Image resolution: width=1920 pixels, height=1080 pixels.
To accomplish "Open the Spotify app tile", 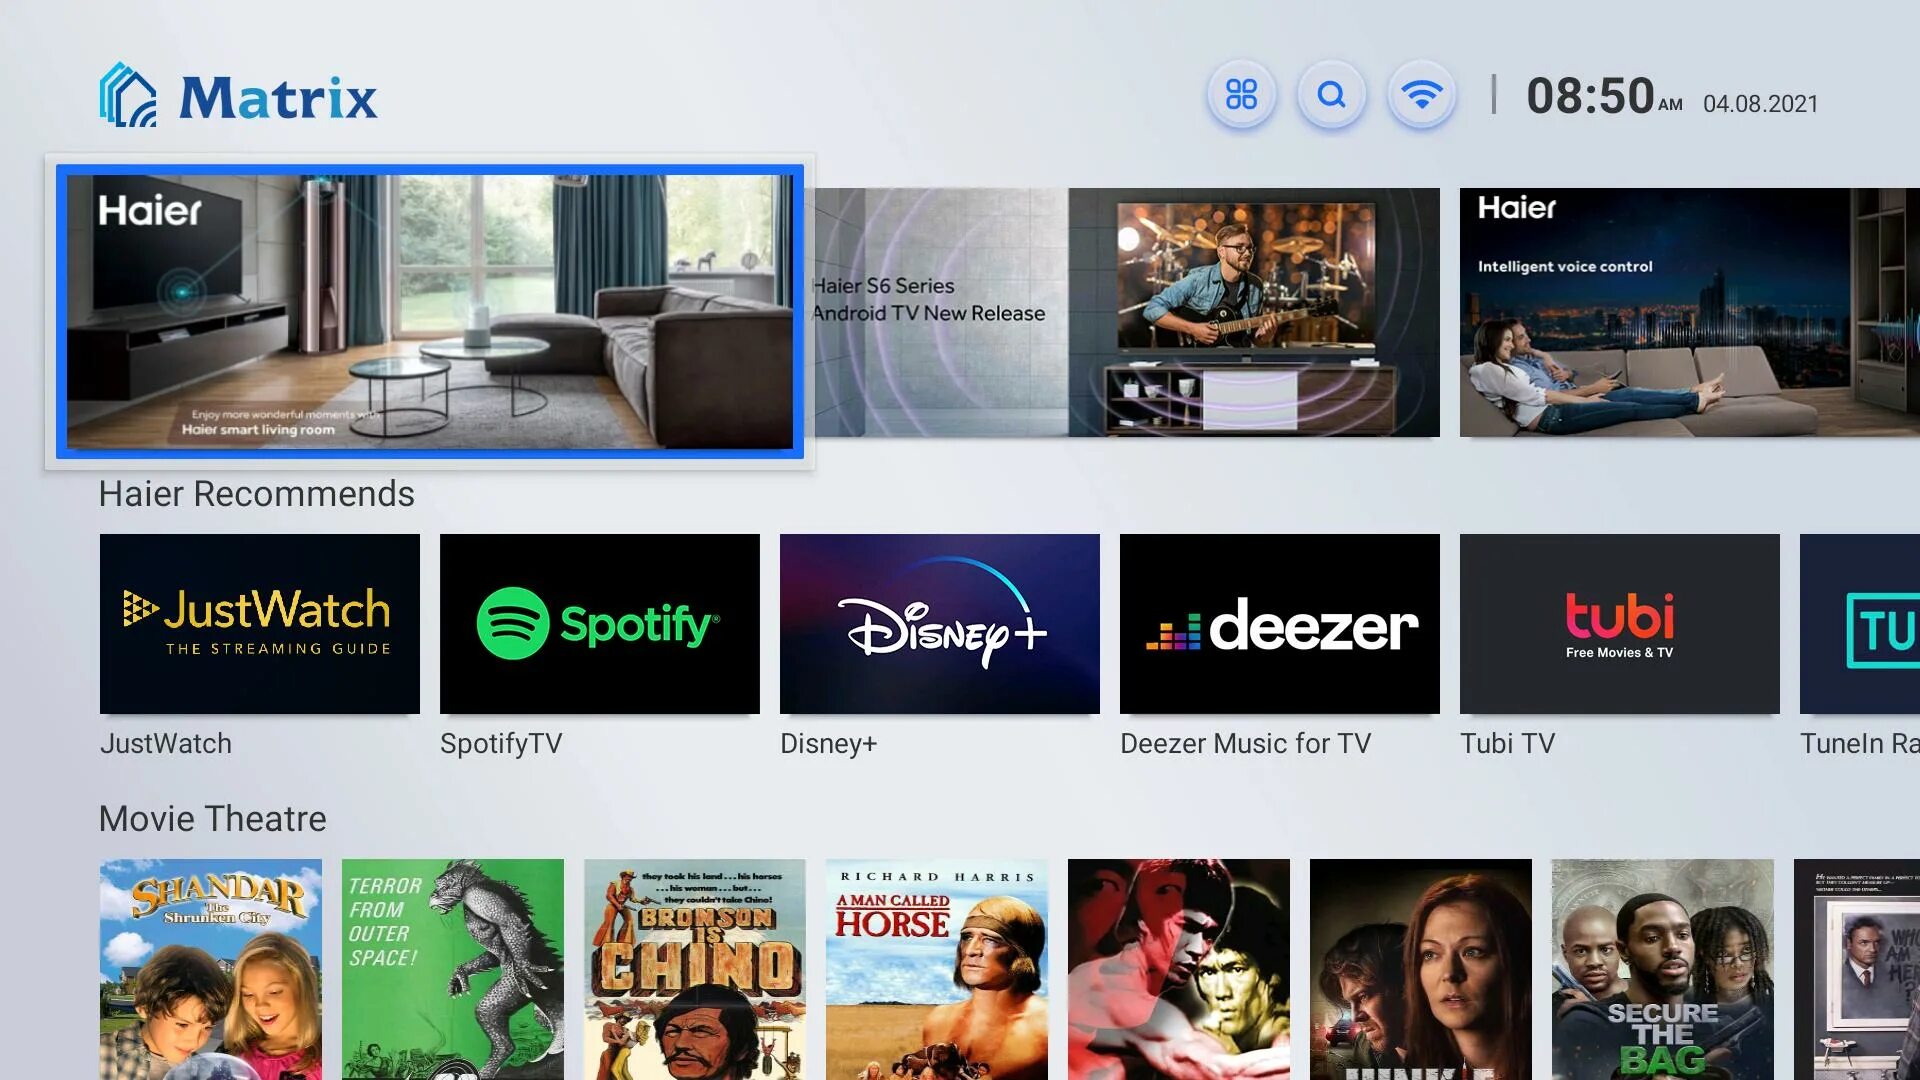I will click(x=600, y=623).
